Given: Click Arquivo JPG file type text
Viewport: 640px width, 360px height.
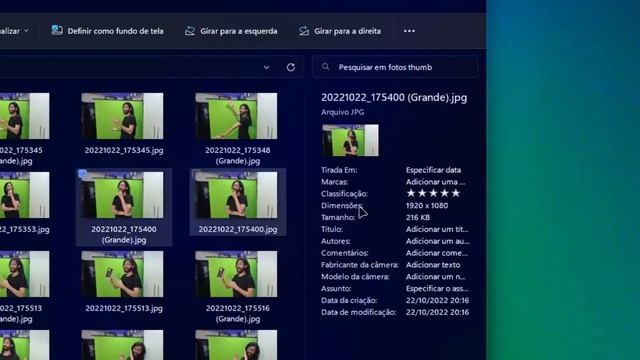Looking at the screenshot, I should pos(342,112).
